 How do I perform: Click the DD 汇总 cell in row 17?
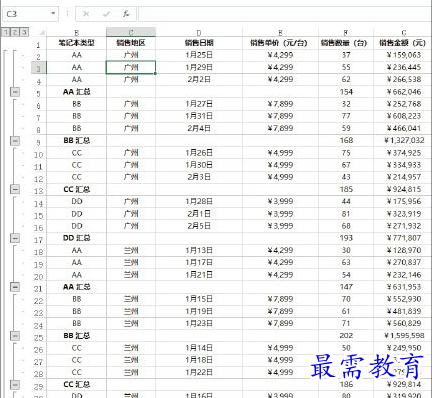(76, 238)
